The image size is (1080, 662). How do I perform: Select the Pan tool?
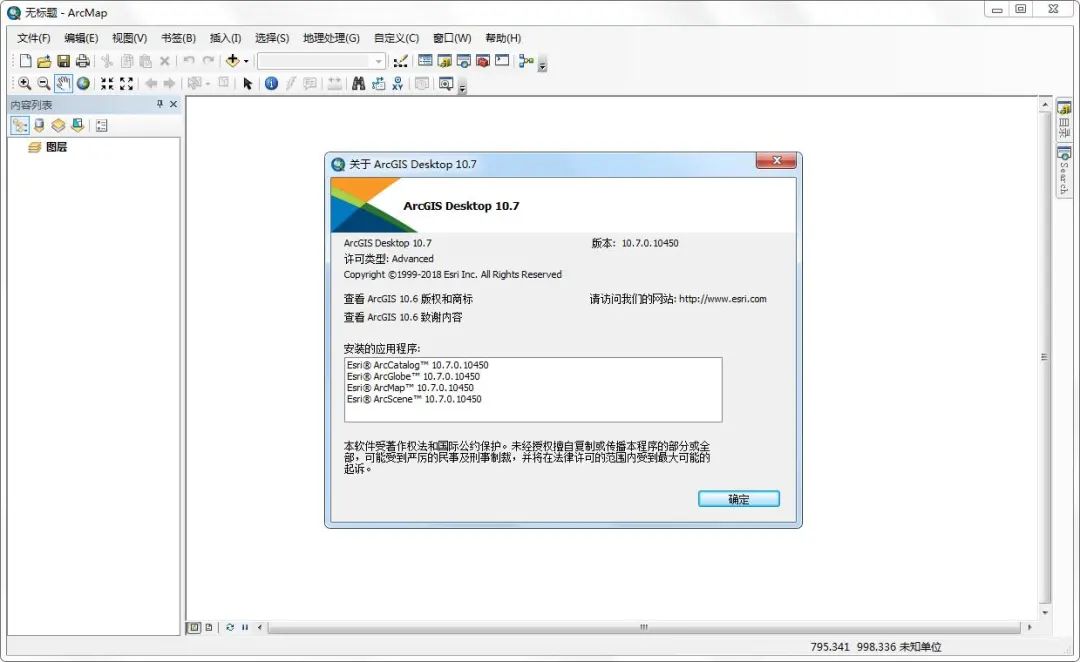[62, 84]
